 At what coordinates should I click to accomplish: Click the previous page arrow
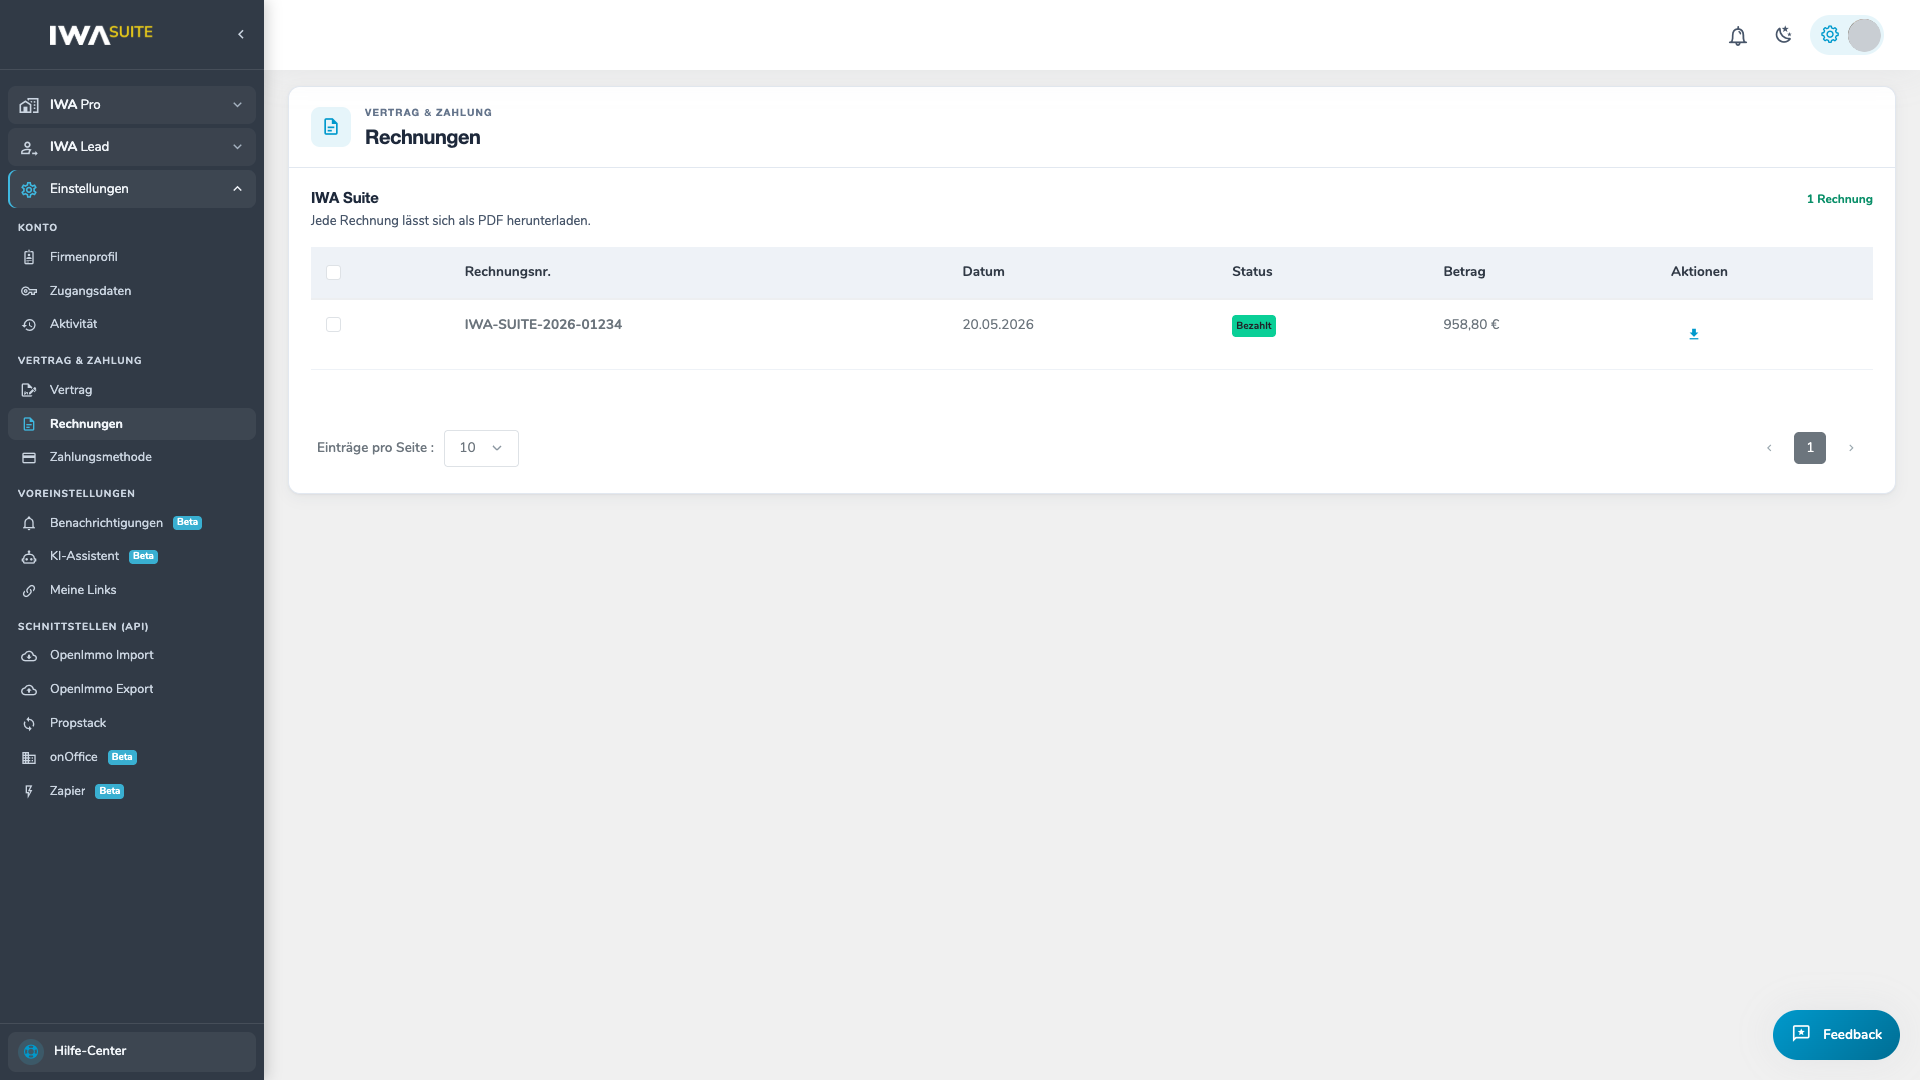[x=1769, y=448]
